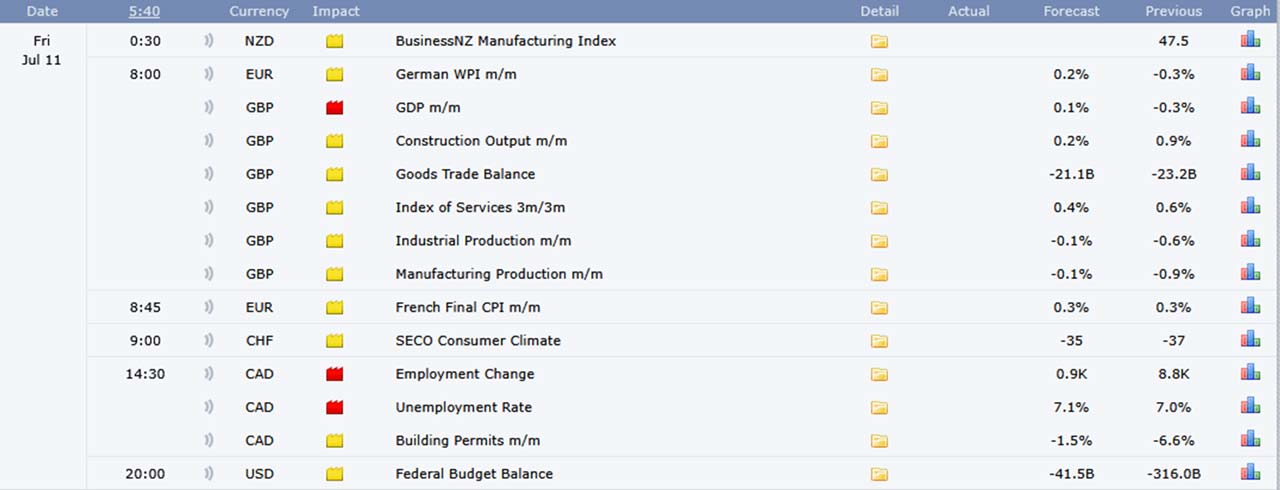Screen dimensions: 1280x490
Task: Click Manufacturing Production m/m event name
Action: tap(499, 274)
